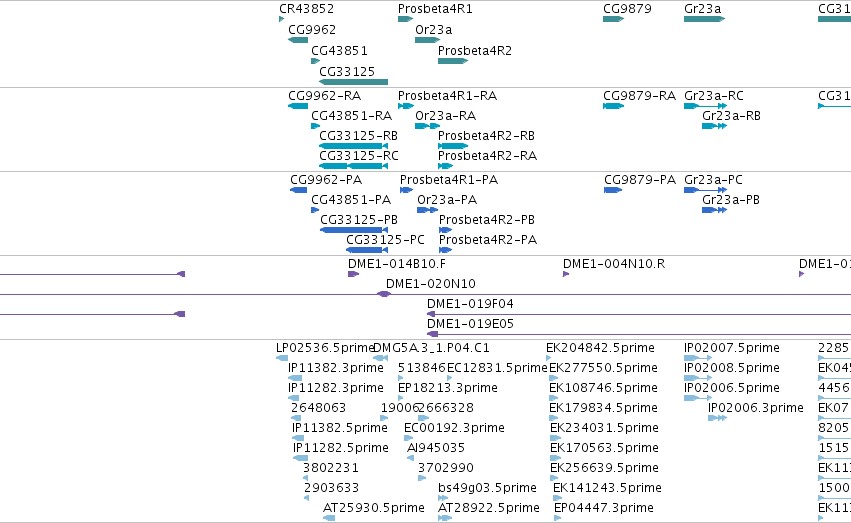Screen dimensions: 851x523
Task: Select the Prosbeta4R2 gene glyph
Action: click(453, 61)
